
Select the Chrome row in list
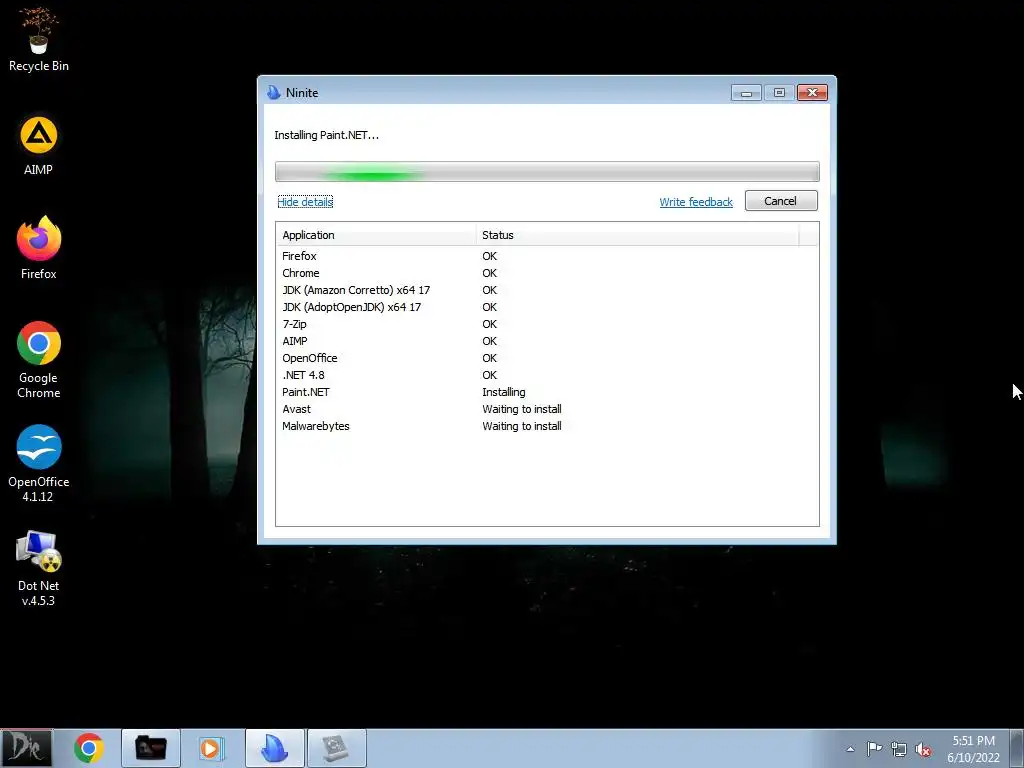coord(547,273)
